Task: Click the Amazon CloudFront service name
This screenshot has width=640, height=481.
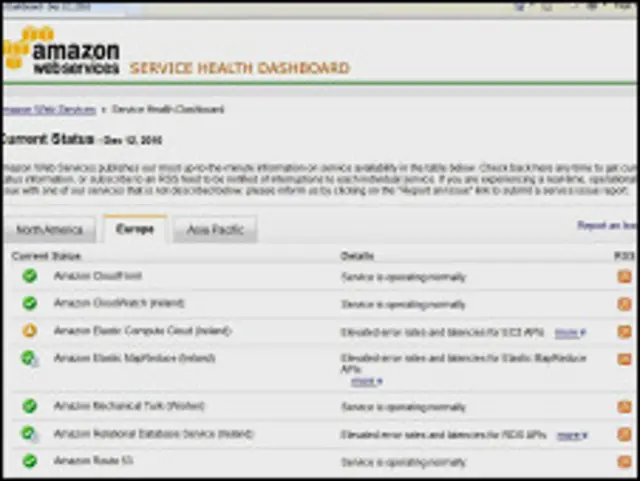Action: [x=98, y=276]
